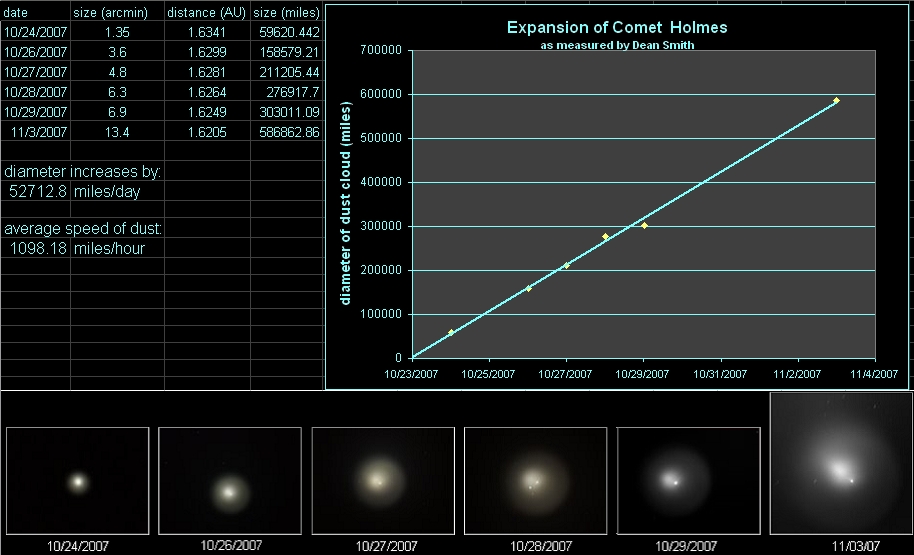Open the comet image dated 10/29/2007
Image resolution: width=914 pixels, height=555 pixels.
(688, 480)
